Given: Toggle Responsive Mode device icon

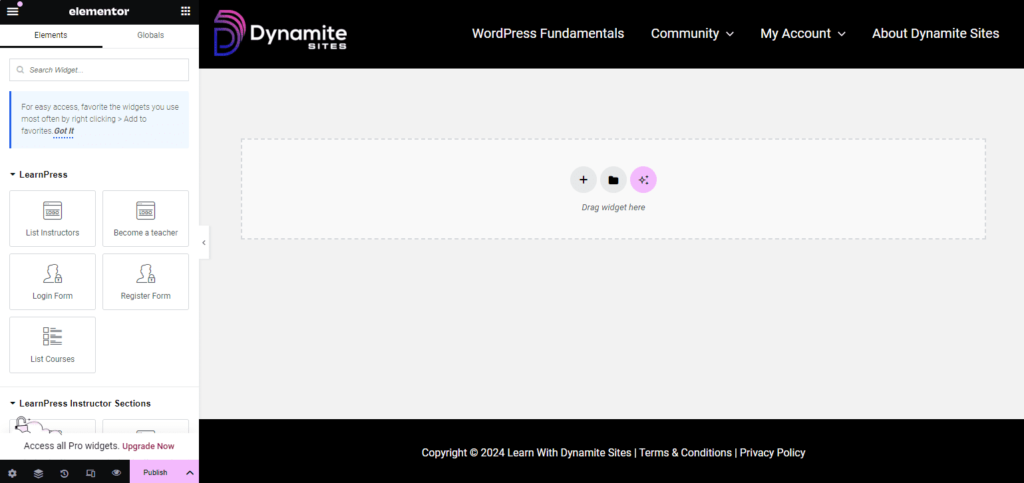Looking at the screenshot, I should pos(90,472).
